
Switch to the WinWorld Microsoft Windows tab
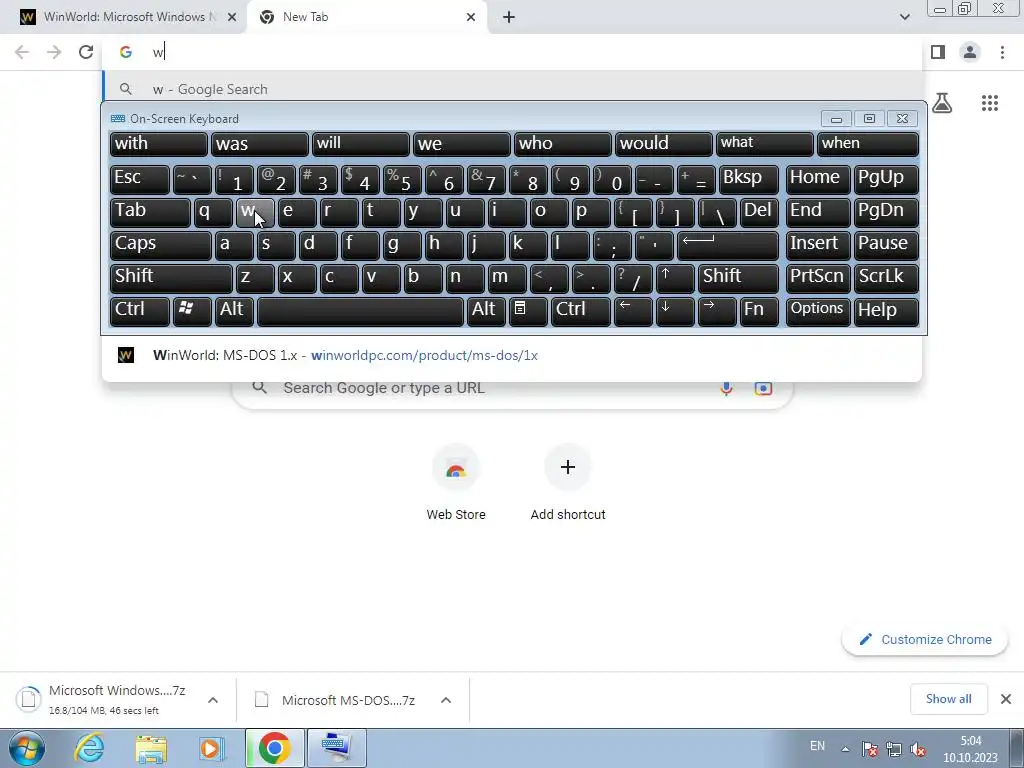124,17
